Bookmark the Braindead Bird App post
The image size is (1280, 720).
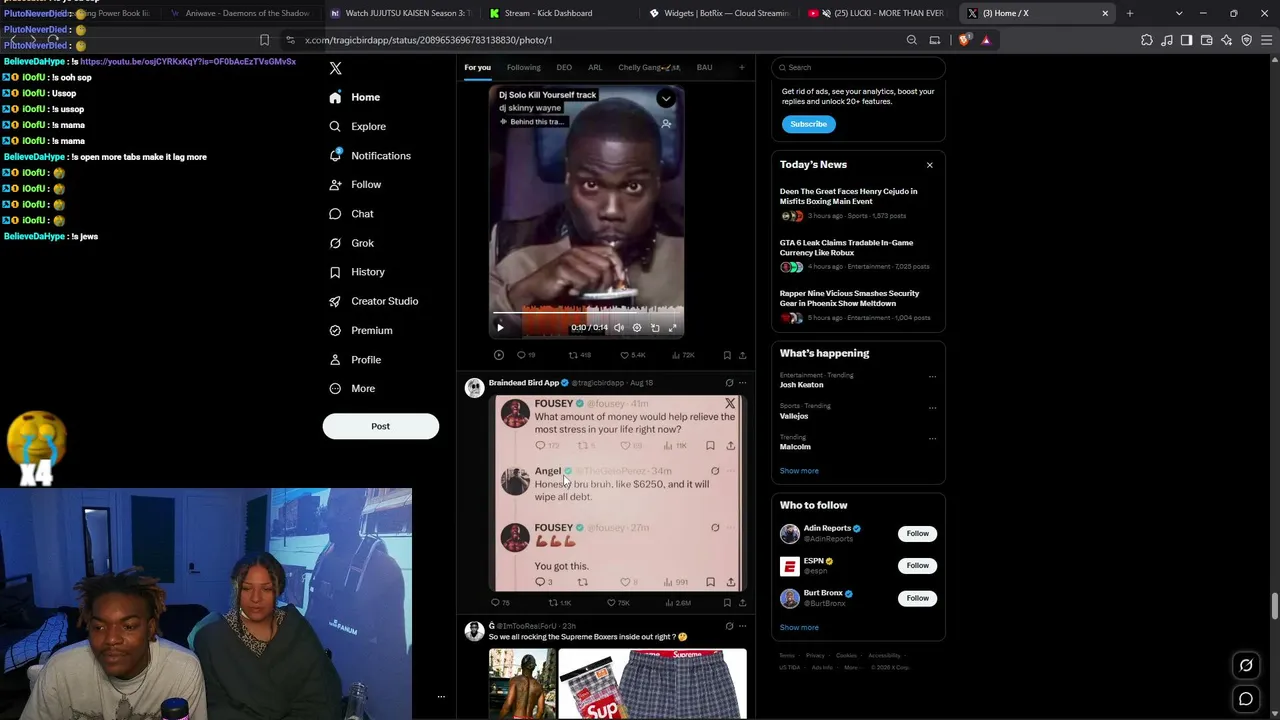(x=727, y=603)
